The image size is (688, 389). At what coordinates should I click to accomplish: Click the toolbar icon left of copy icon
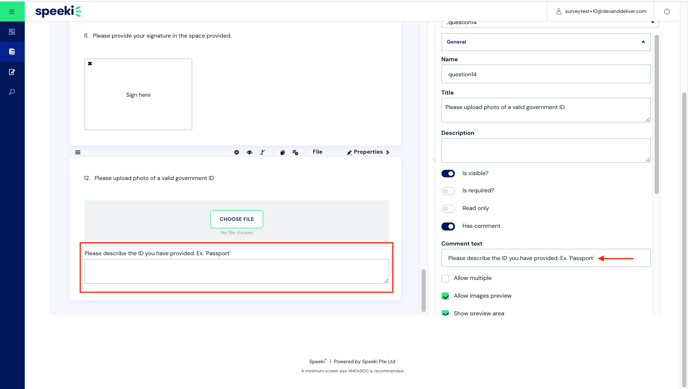262,152
